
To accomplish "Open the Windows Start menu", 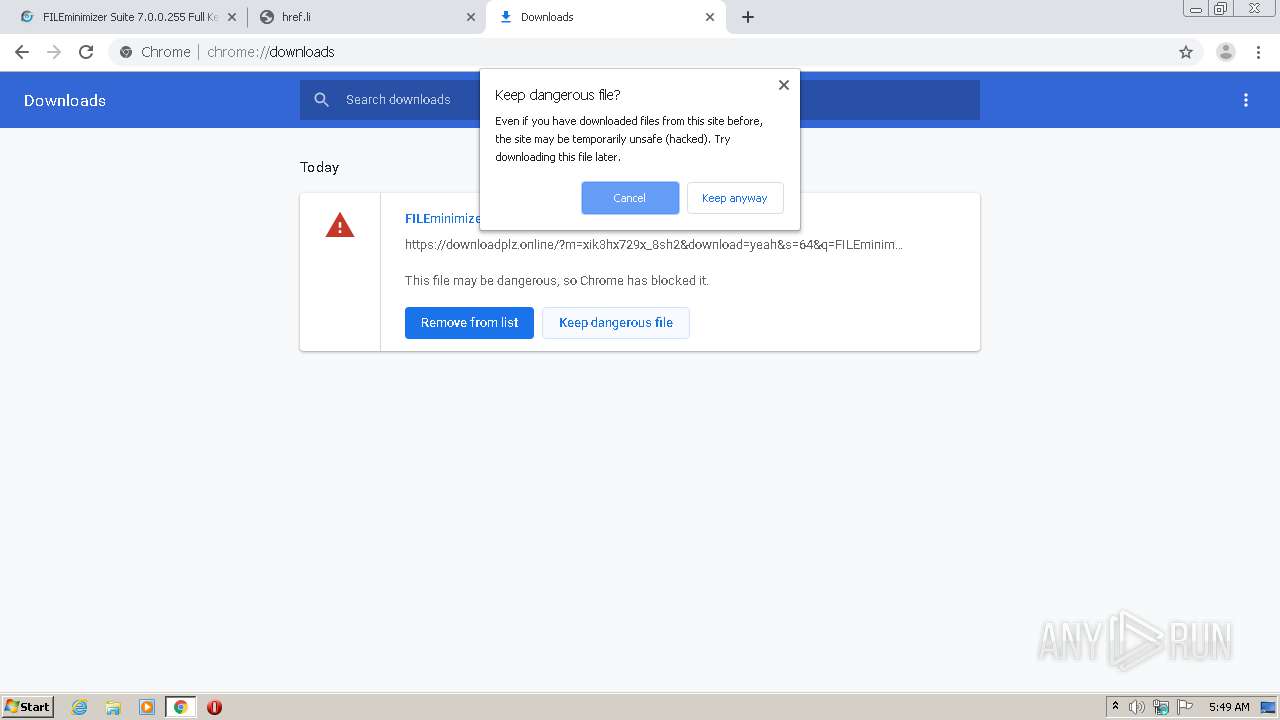I will (x=28, y=706).
